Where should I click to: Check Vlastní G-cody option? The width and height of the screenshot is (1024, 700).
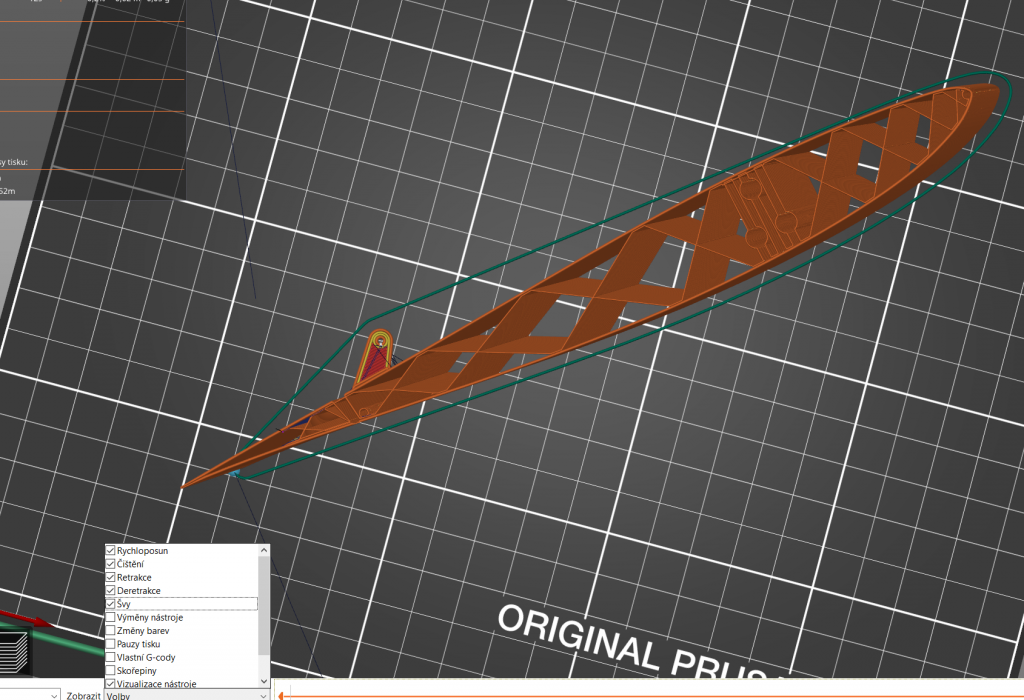pos(111,657)
